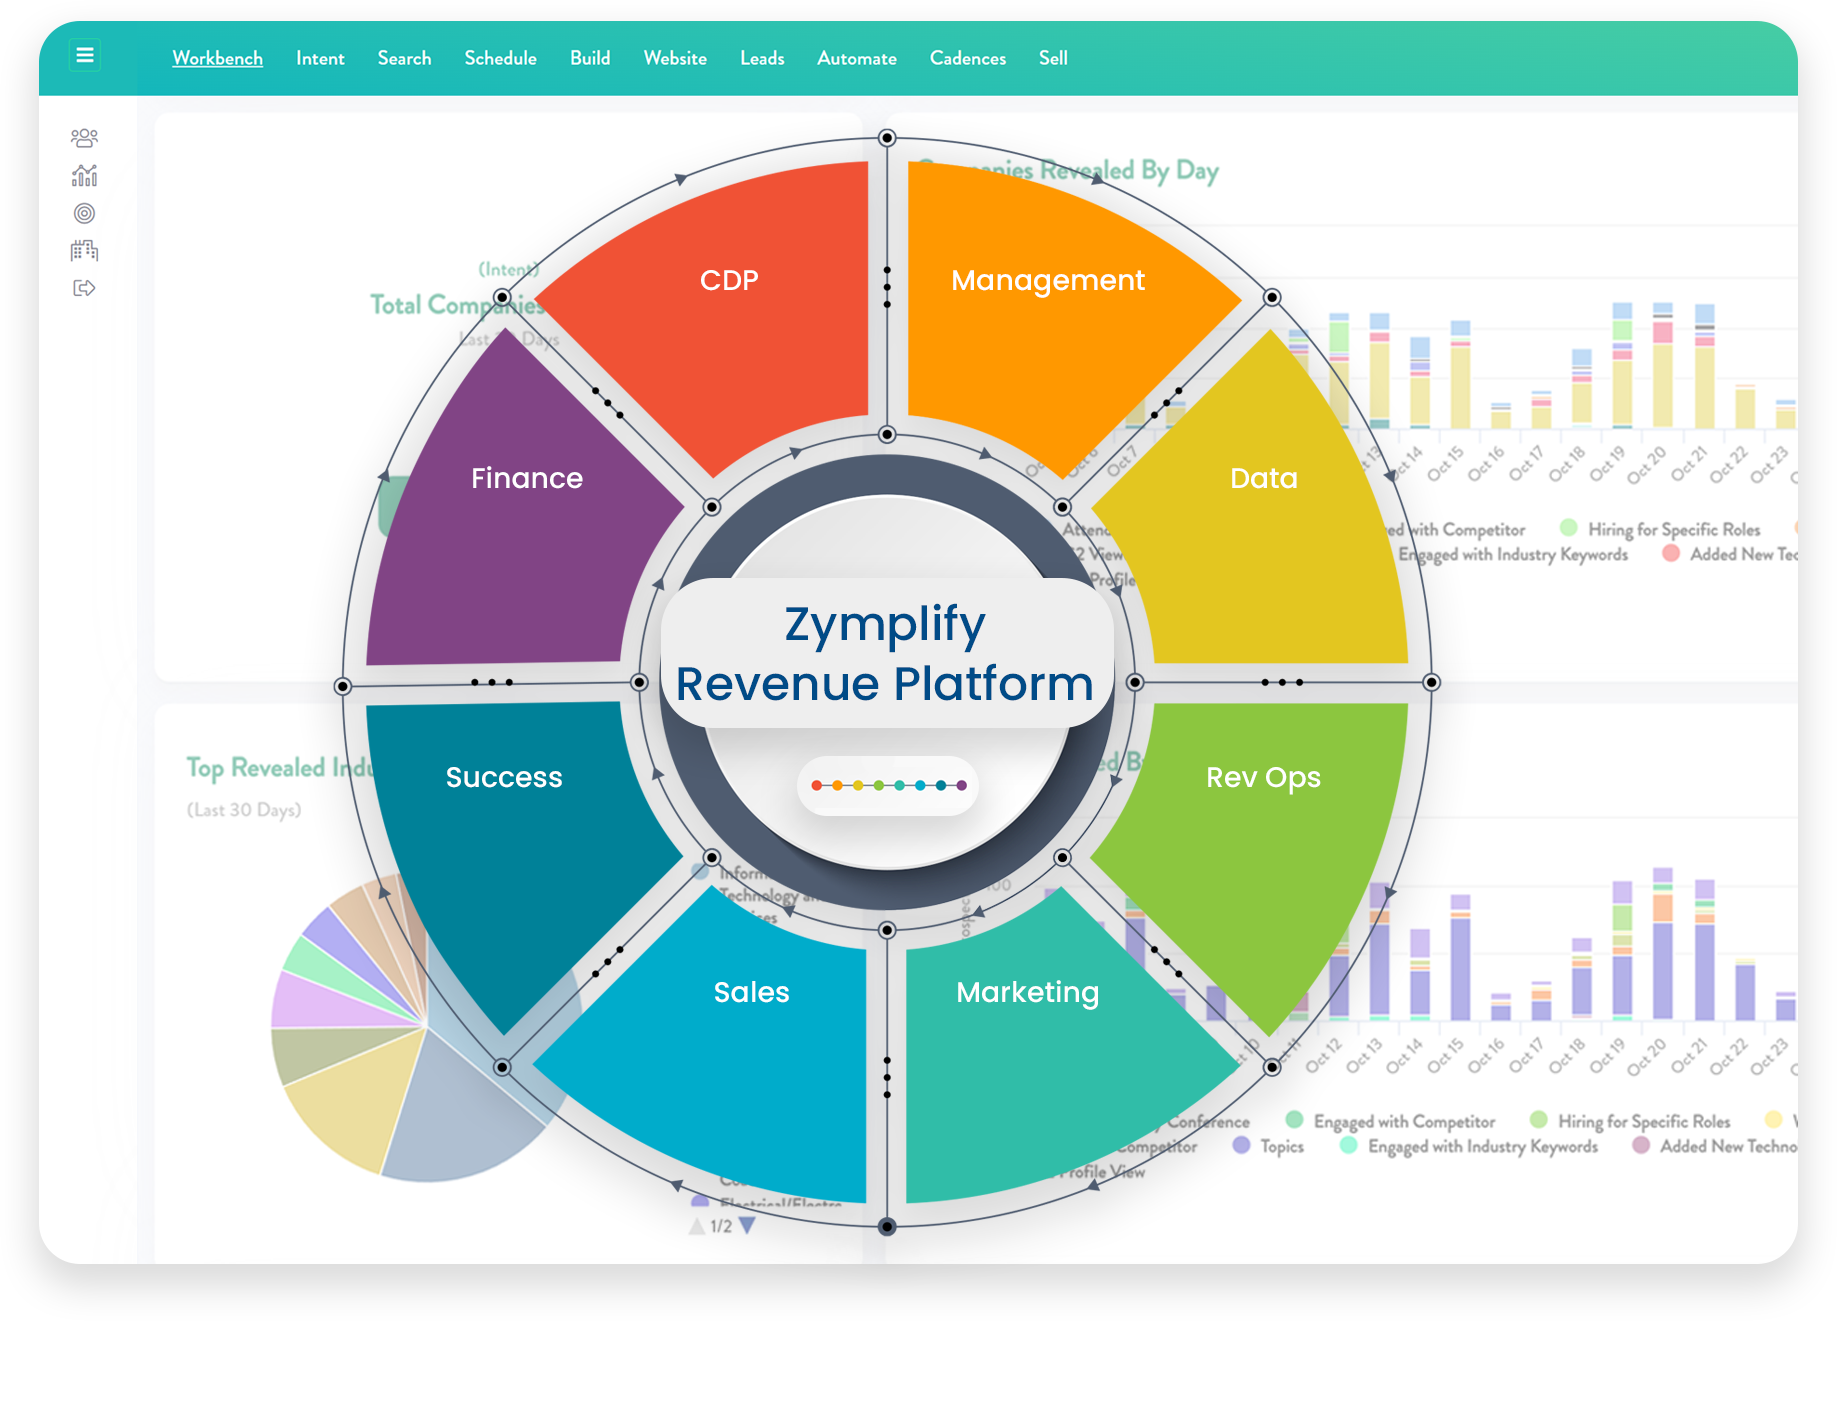Click the Top Revealed heading text
1837x1418 pixels.
tap(278, 767)
